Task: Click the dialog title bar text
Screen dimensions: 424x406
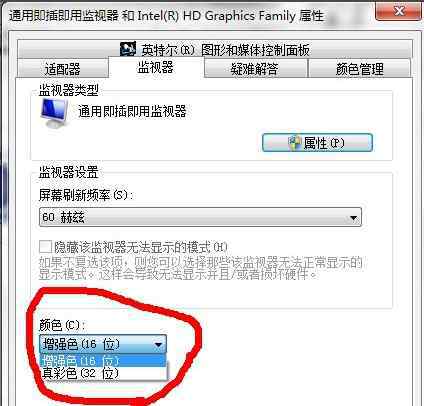Action: tap(166, 16)
